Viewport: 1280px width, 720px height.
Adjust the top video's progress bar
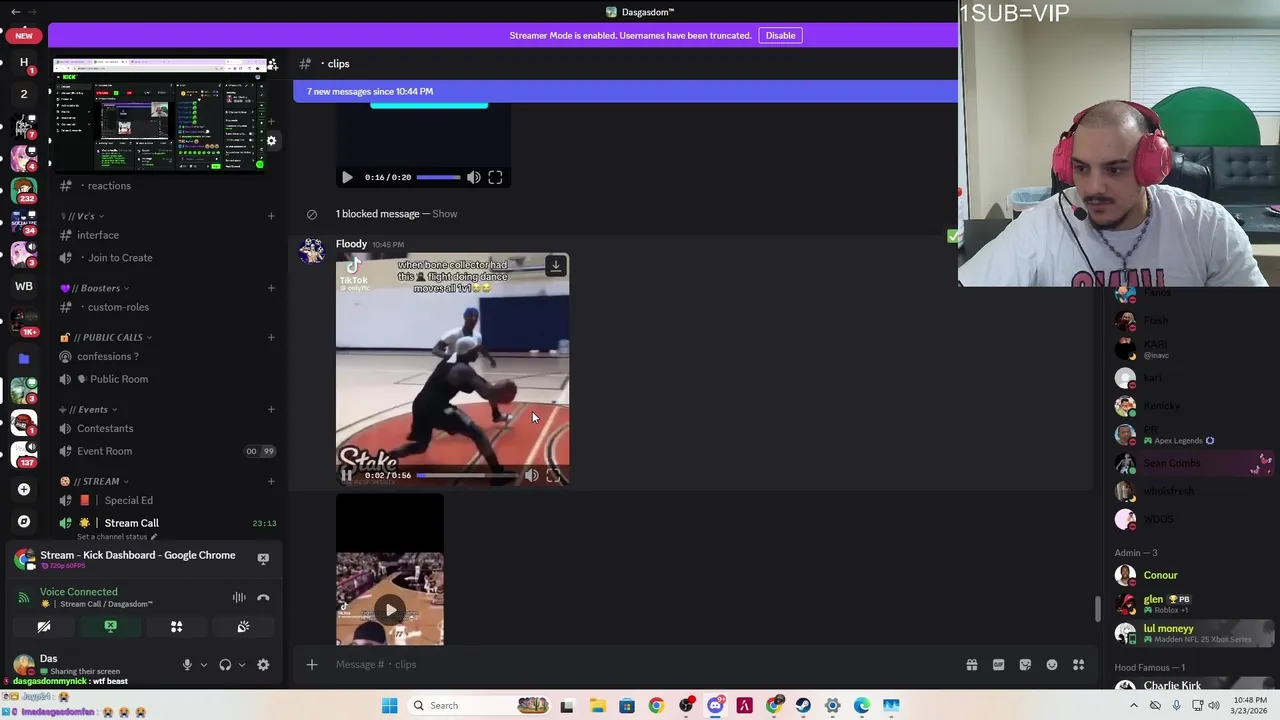coord(438,177)
